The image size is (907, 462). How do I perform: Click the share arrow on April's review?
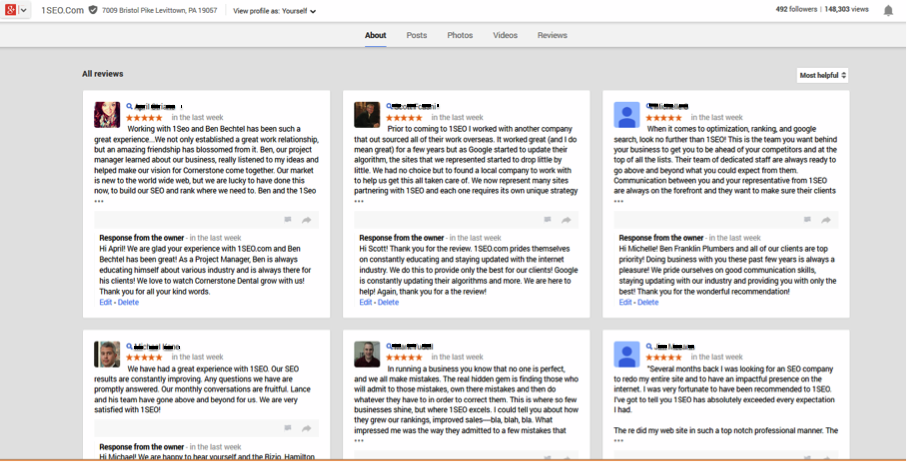click(x=307, y=220)
